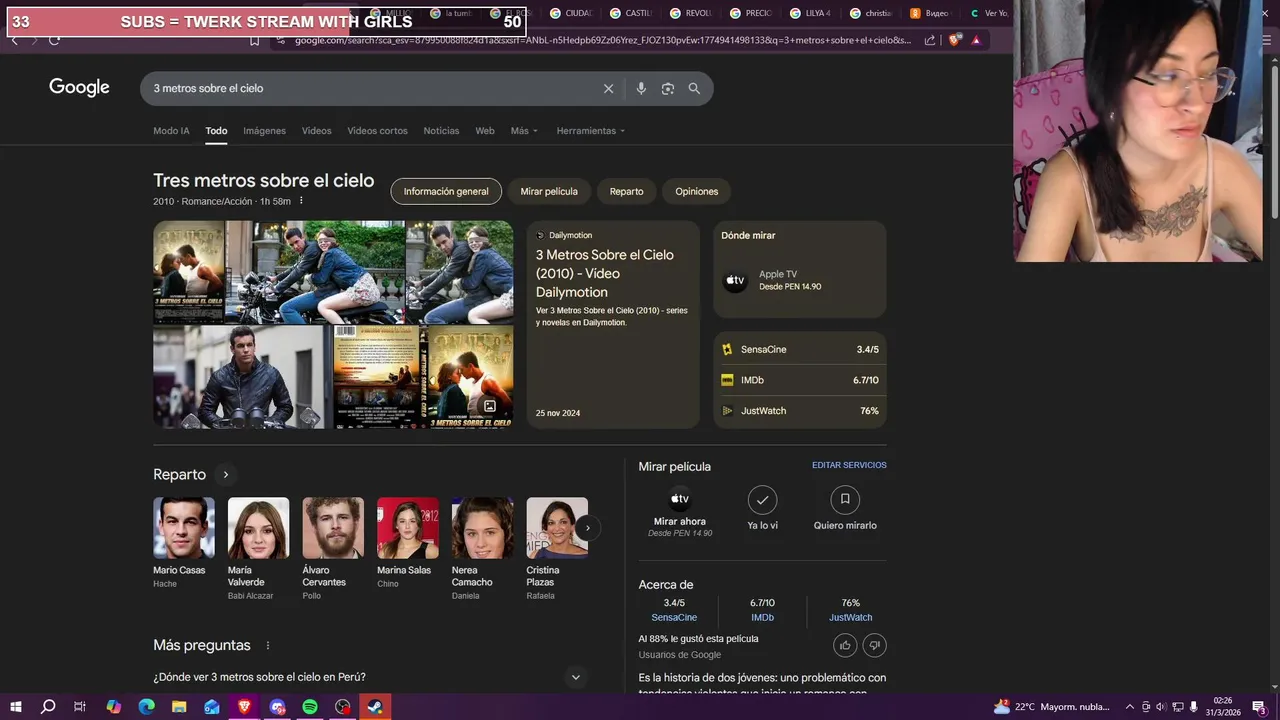Switch to the Videos tab
Viewport: 1280px width, 720px height.
317,131
